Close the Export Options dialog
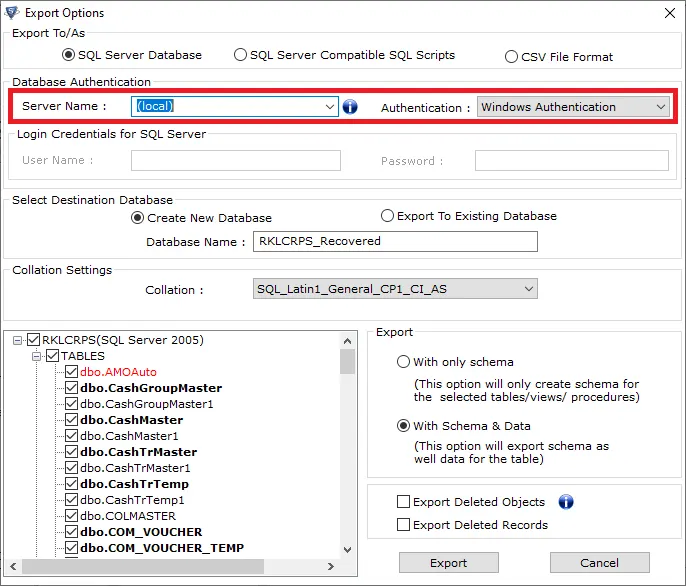Viewport: 686px width, 586px height. [x=669, y=13]
